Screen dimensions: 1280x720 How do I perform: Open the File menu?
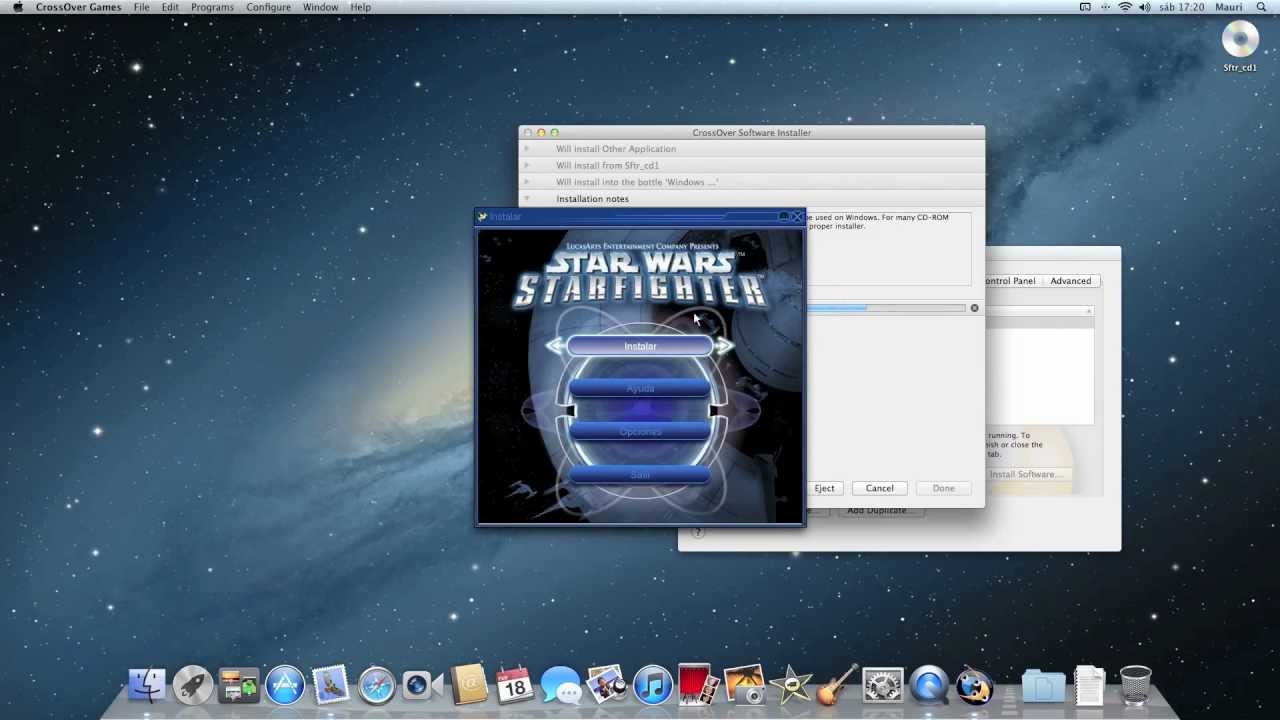point(142,7)
